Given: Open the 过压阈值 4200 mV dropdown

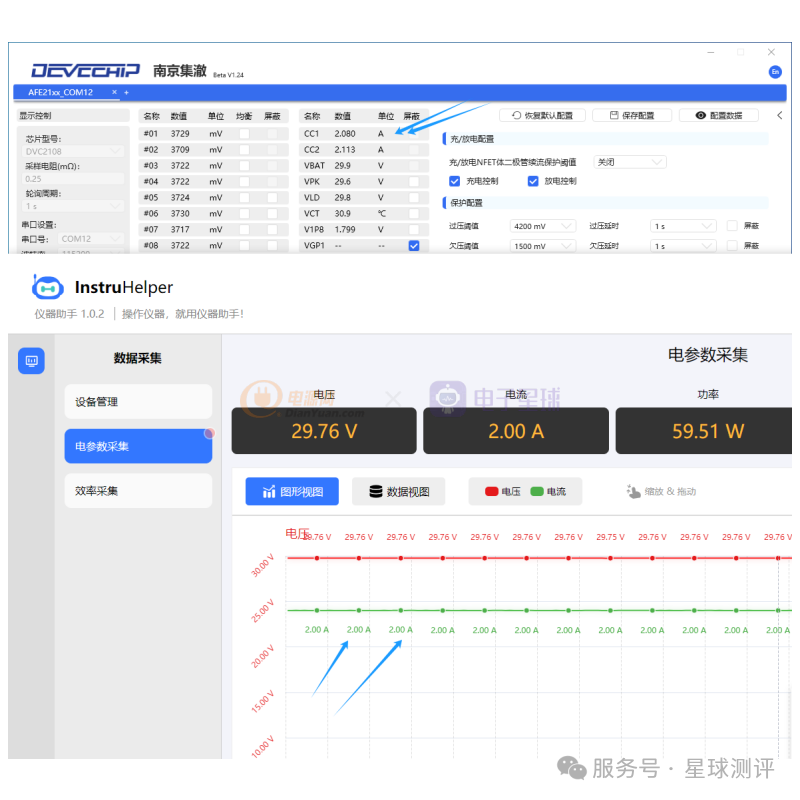Looking at the screenshot, I should pyautogui.click(x=543, y=226).
